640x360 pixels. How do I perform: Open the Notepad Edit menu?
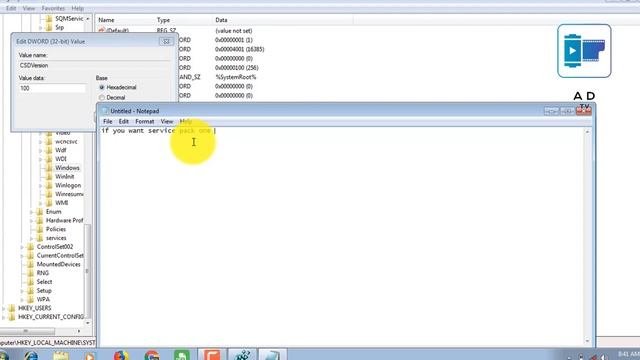coord(124,122)
